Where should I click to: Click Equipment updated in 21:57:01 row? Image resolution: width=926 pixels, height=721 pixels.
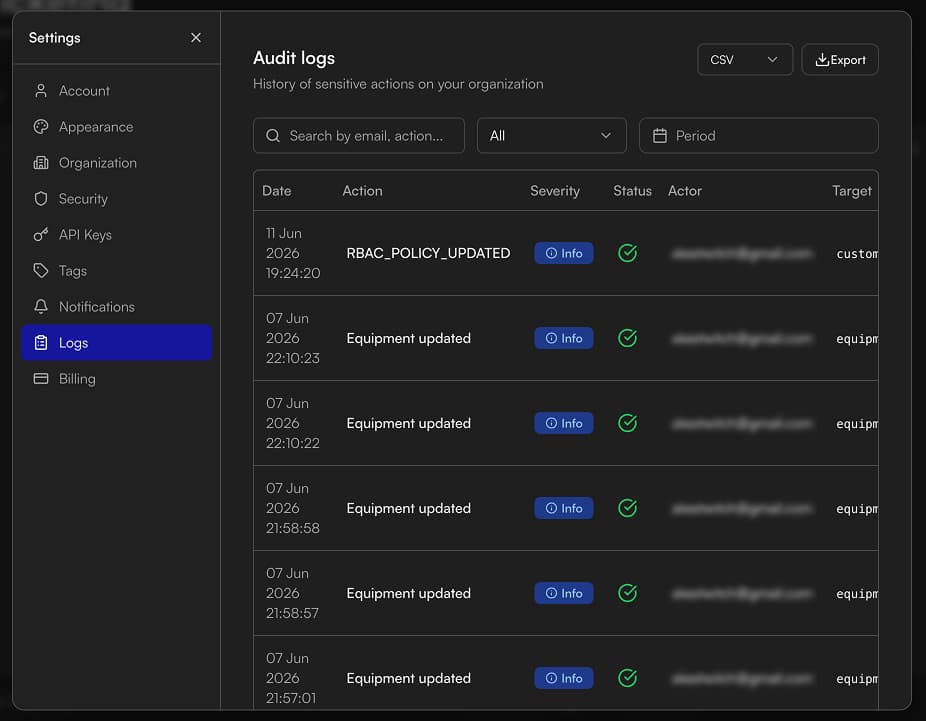409,678
